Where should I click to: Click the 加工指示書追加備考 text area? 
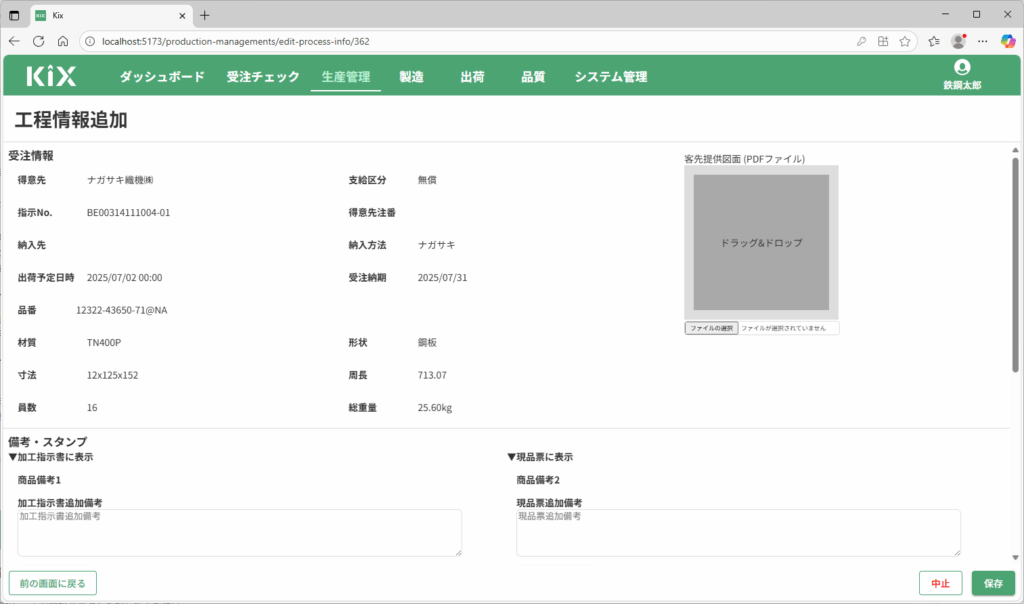tap(240, 533)
